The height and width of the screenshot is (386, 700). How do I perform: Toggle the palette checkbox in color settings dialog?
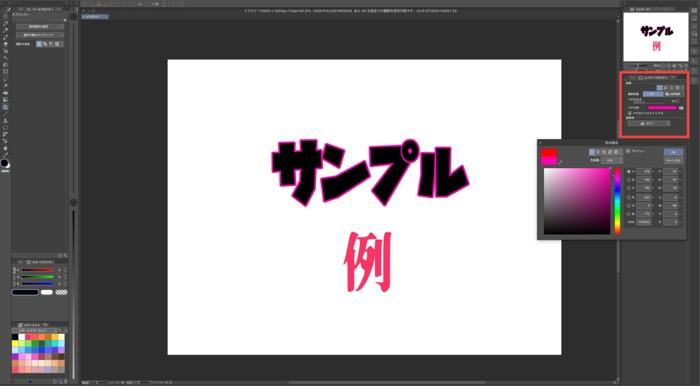click(x=627, y=151)
